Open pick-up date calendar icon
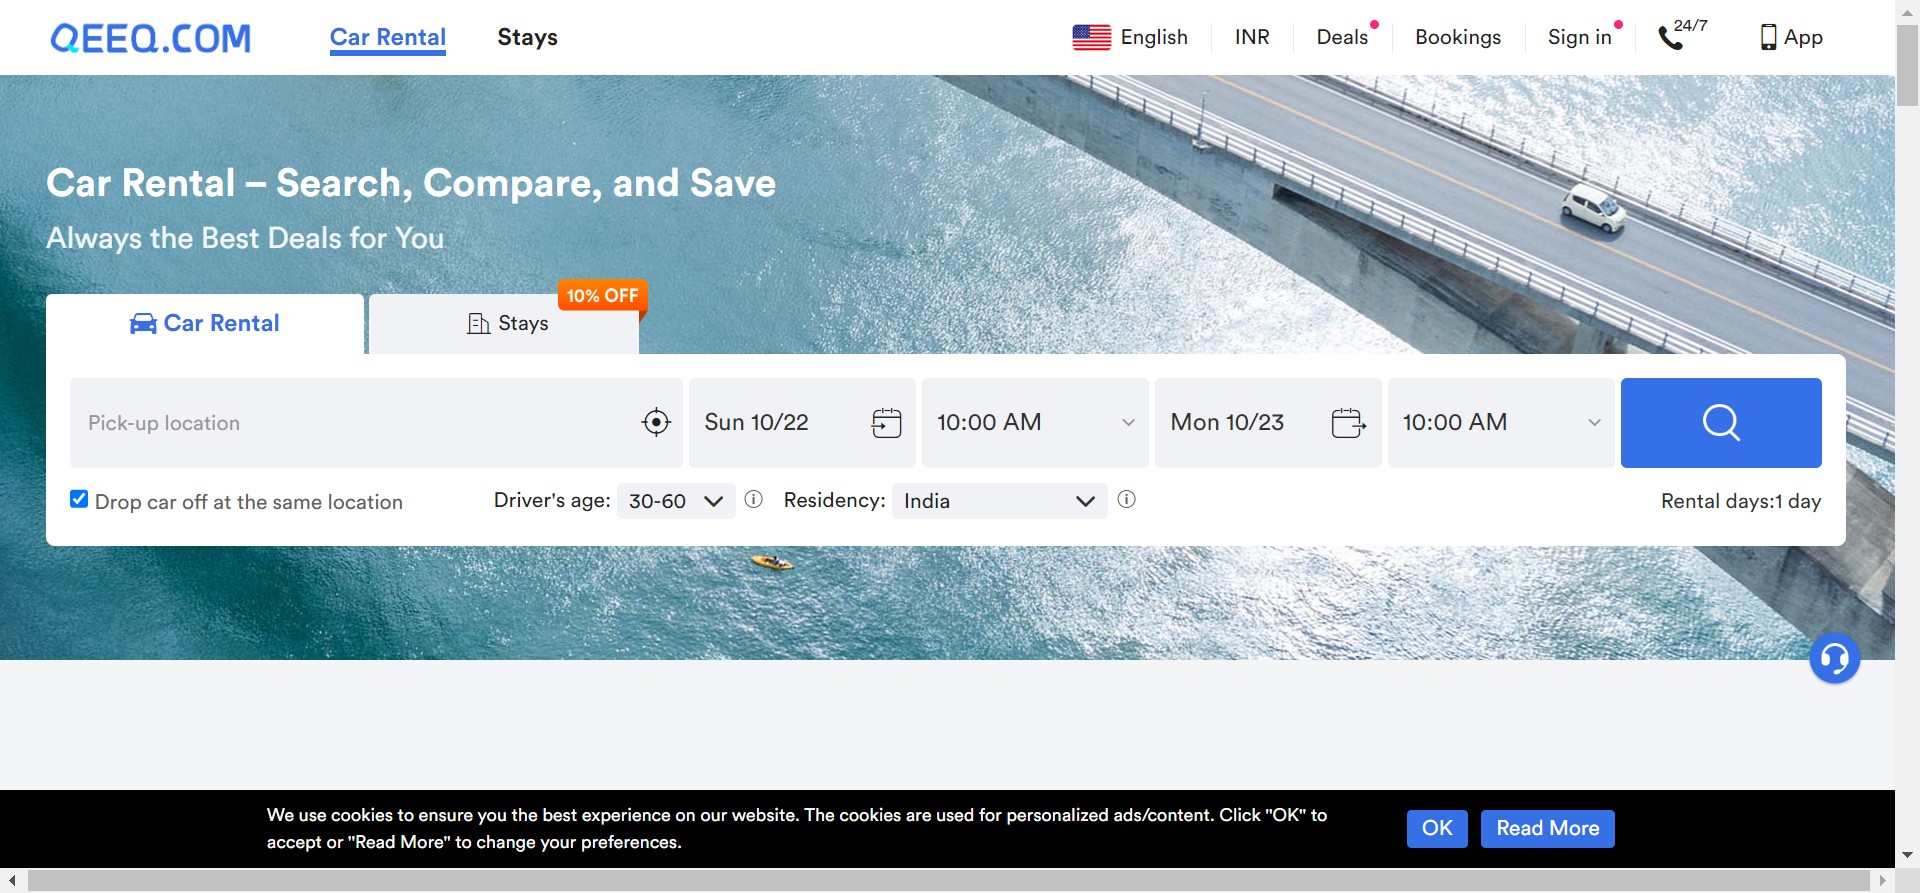 [x=886, y=423]
